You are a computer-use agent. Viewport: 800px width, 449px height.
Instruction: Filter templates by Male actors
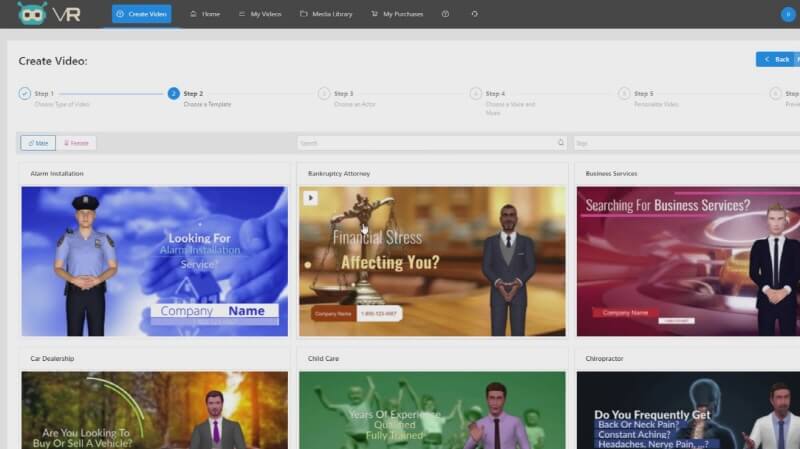(x=38, y=143)
